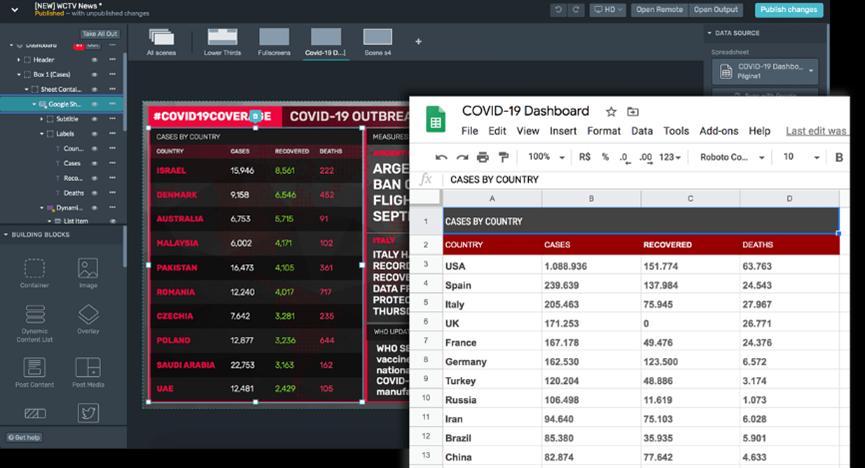Collapse the Labels layer node
The height and width of the screenshot is (468, 865).
[41, 134]
